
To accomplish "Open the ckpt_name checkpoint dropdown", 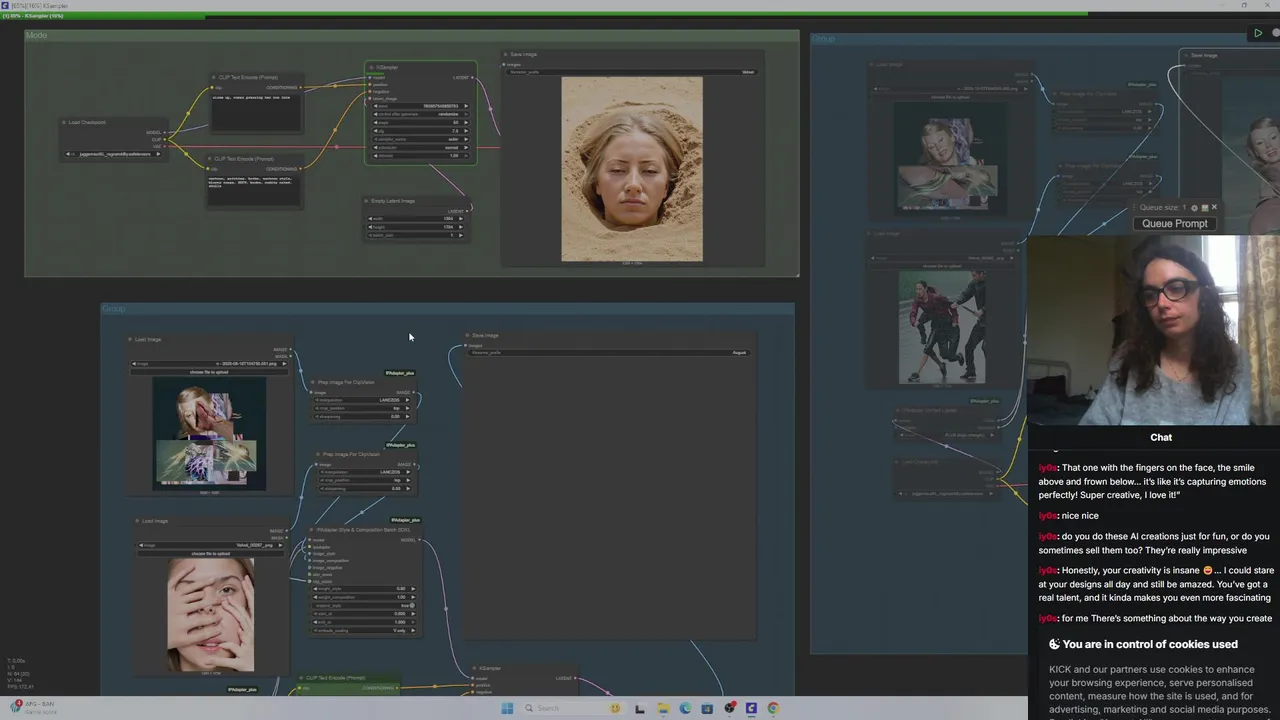I will point(112,154).
